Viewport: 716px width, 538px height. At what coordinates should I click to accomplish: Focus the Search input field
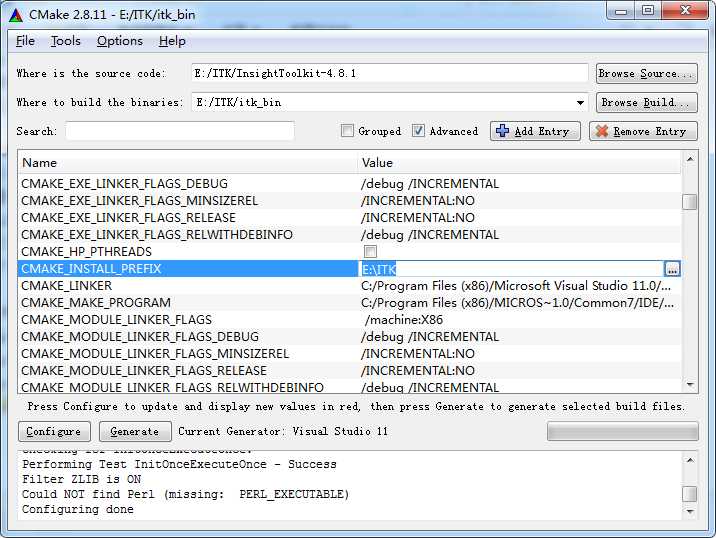click(x=180, y=131)
